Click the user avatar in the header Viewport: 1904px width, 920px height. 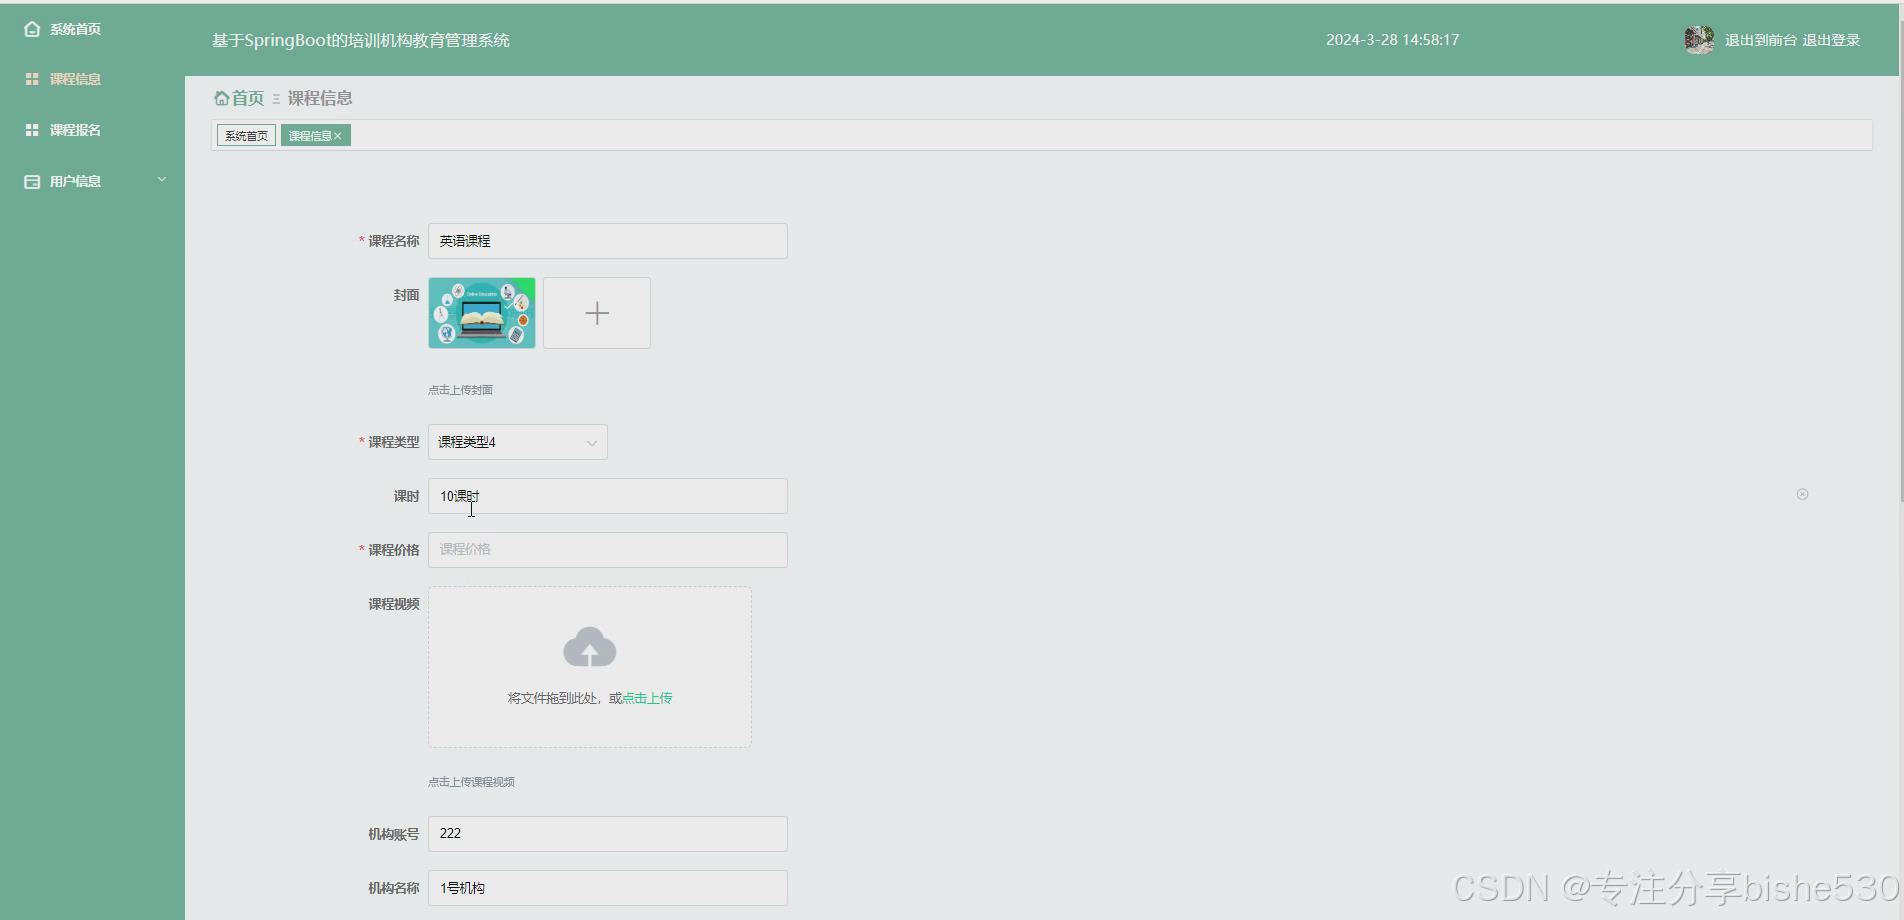pos(1699,40)
